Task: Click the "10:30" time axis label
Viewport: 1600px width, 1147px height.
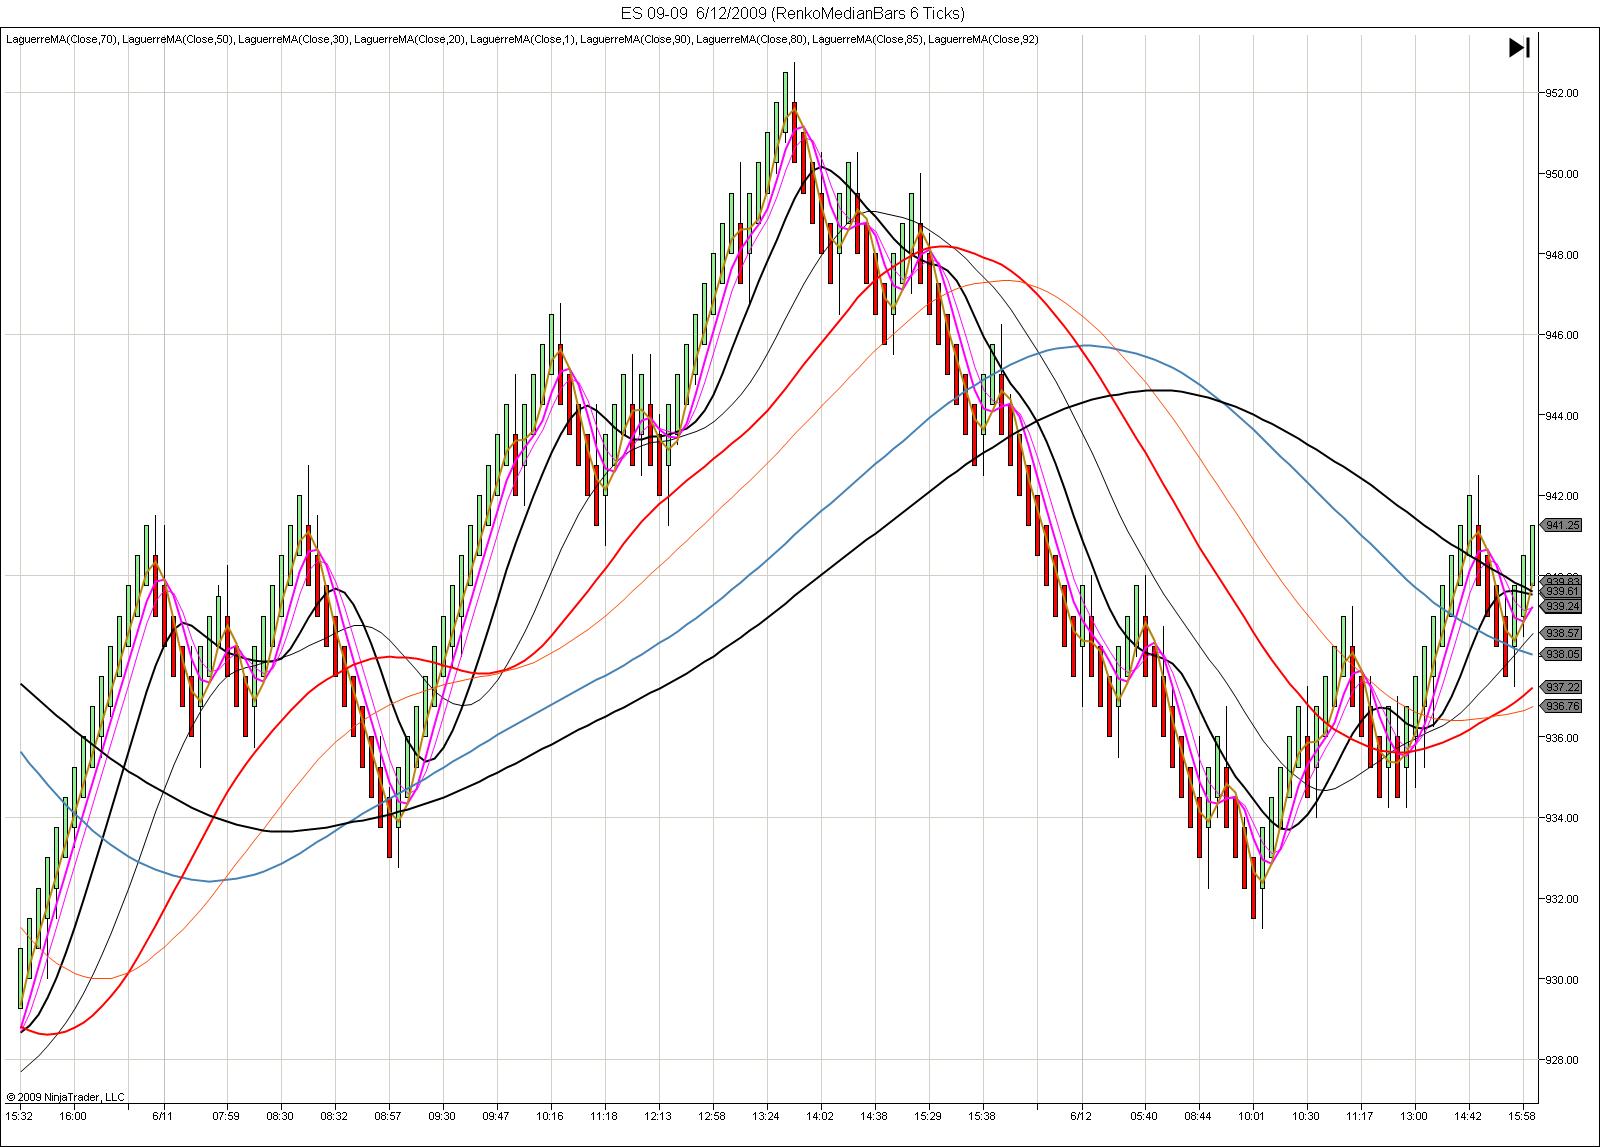Action: tap(1306, 1116)
